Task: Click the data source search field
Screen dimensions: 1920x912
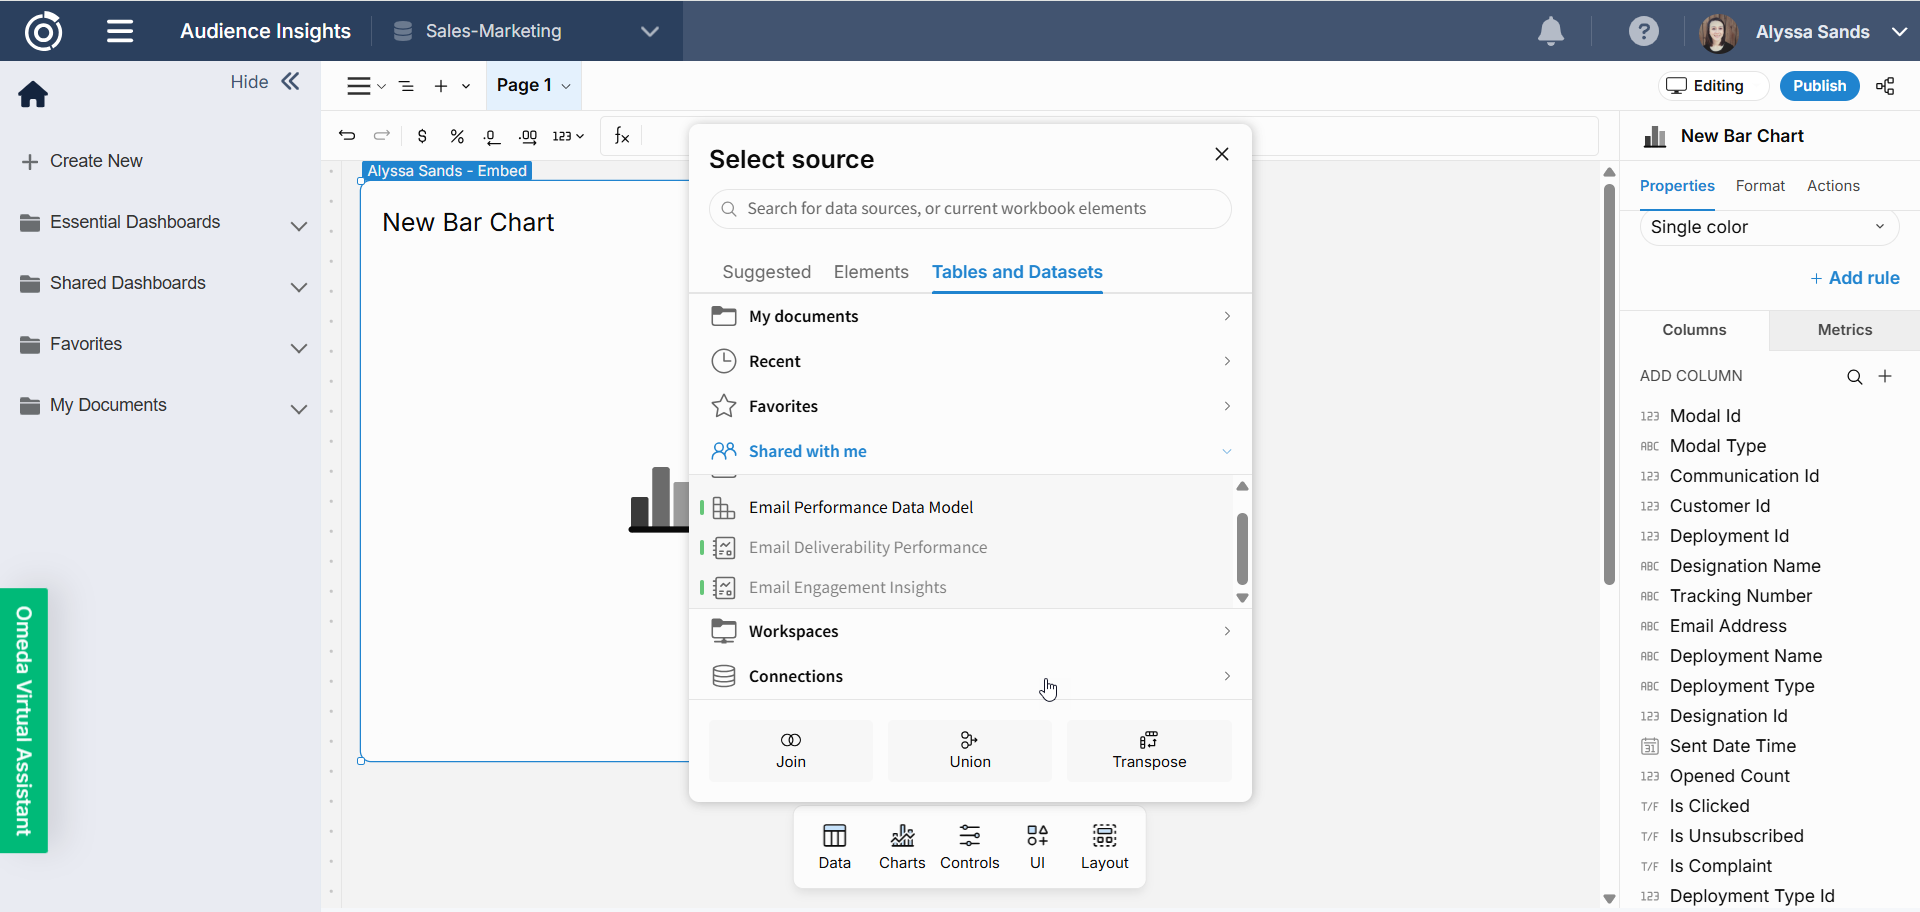Action: 969,209
